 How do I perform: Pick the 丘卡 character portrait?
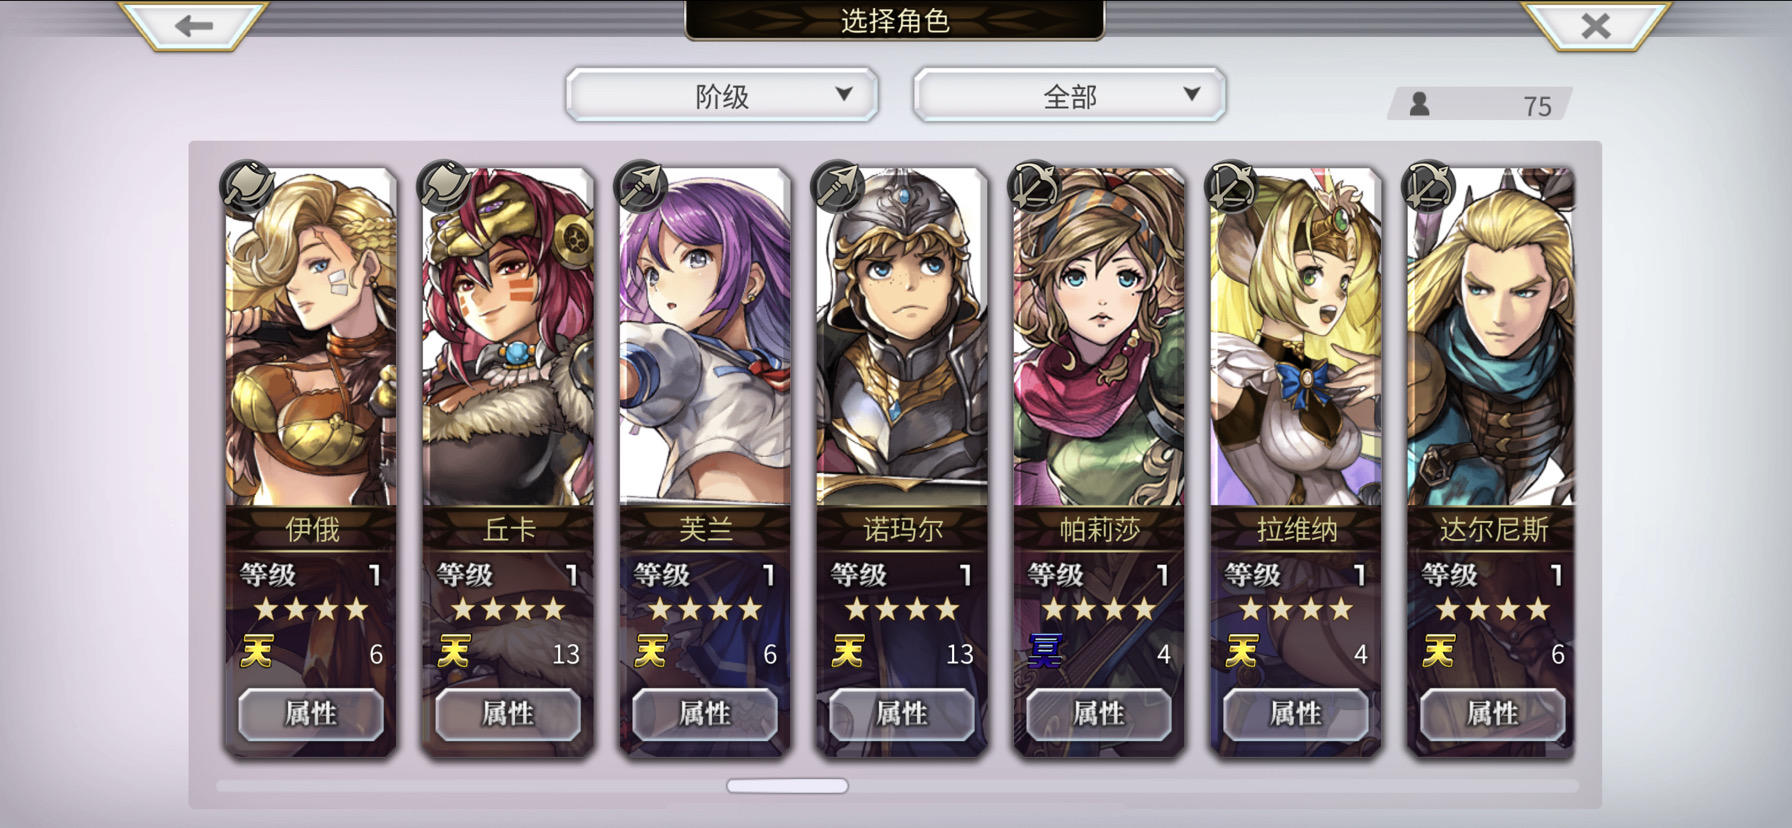click(x=508, y=337)
